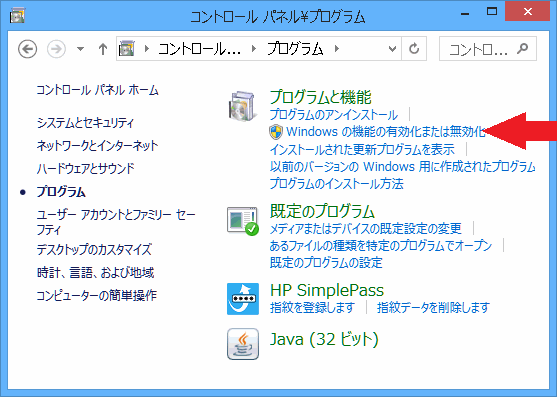This screenshot has width=557, height=397.
Task: Close the control panel window
Action: pyautogui.click(x=528, y=12)
